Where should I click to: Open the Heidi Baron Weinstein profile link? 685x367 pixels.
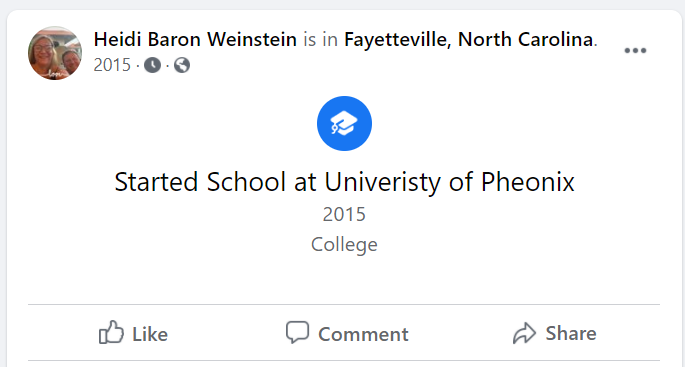[195, 39]
